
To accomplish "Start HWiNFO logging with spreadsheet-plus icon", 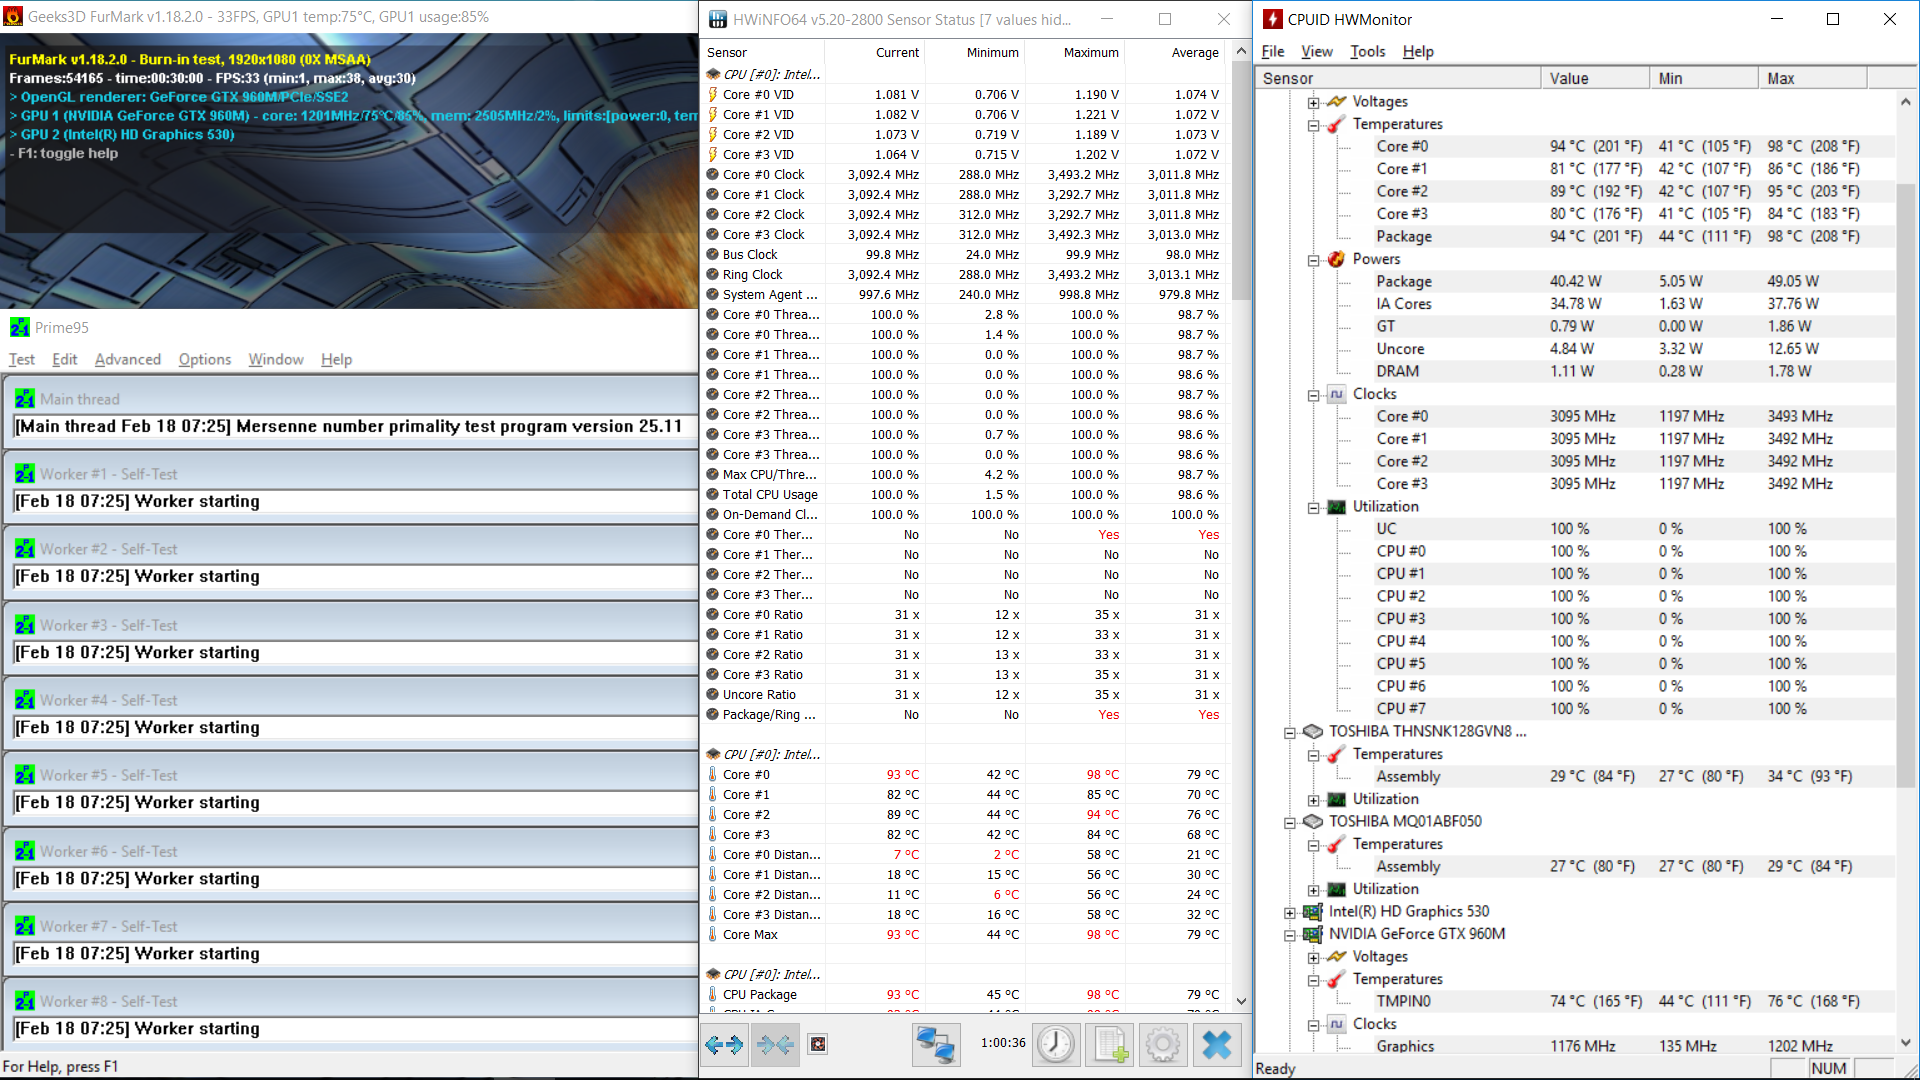I will 1110,1045.
